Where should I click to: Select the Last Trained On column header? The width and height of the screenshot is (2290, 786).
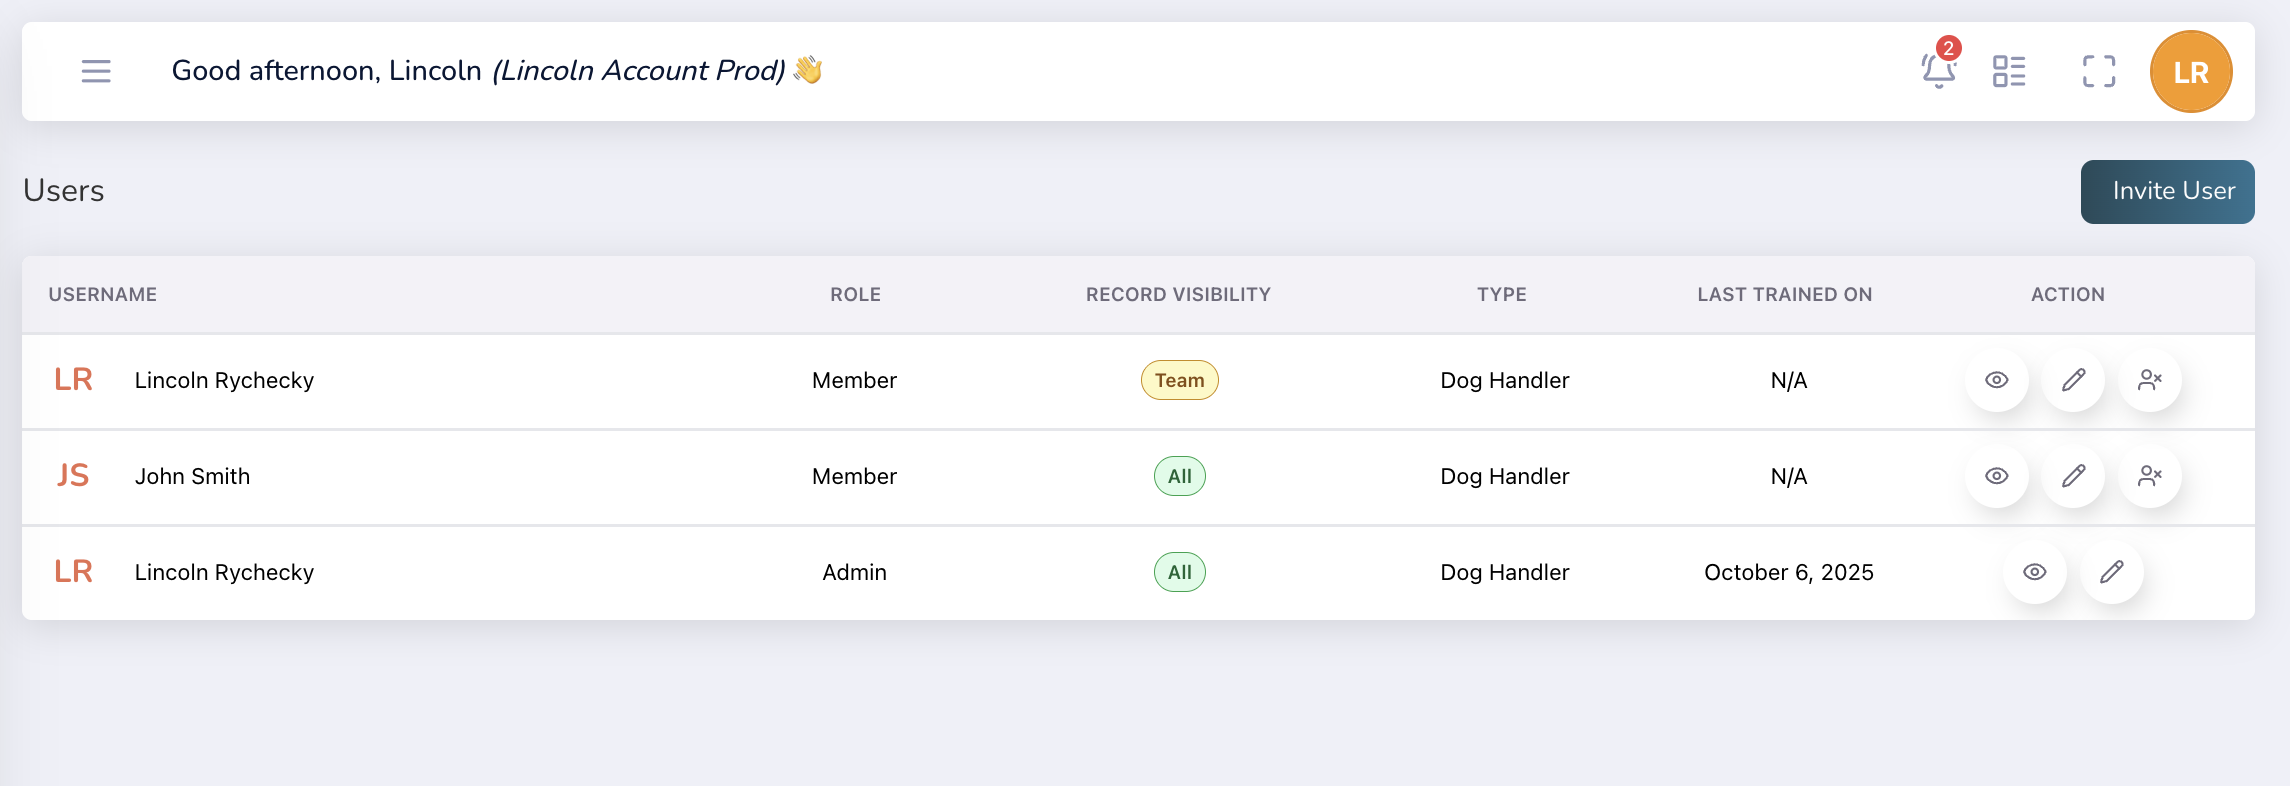1785,294
